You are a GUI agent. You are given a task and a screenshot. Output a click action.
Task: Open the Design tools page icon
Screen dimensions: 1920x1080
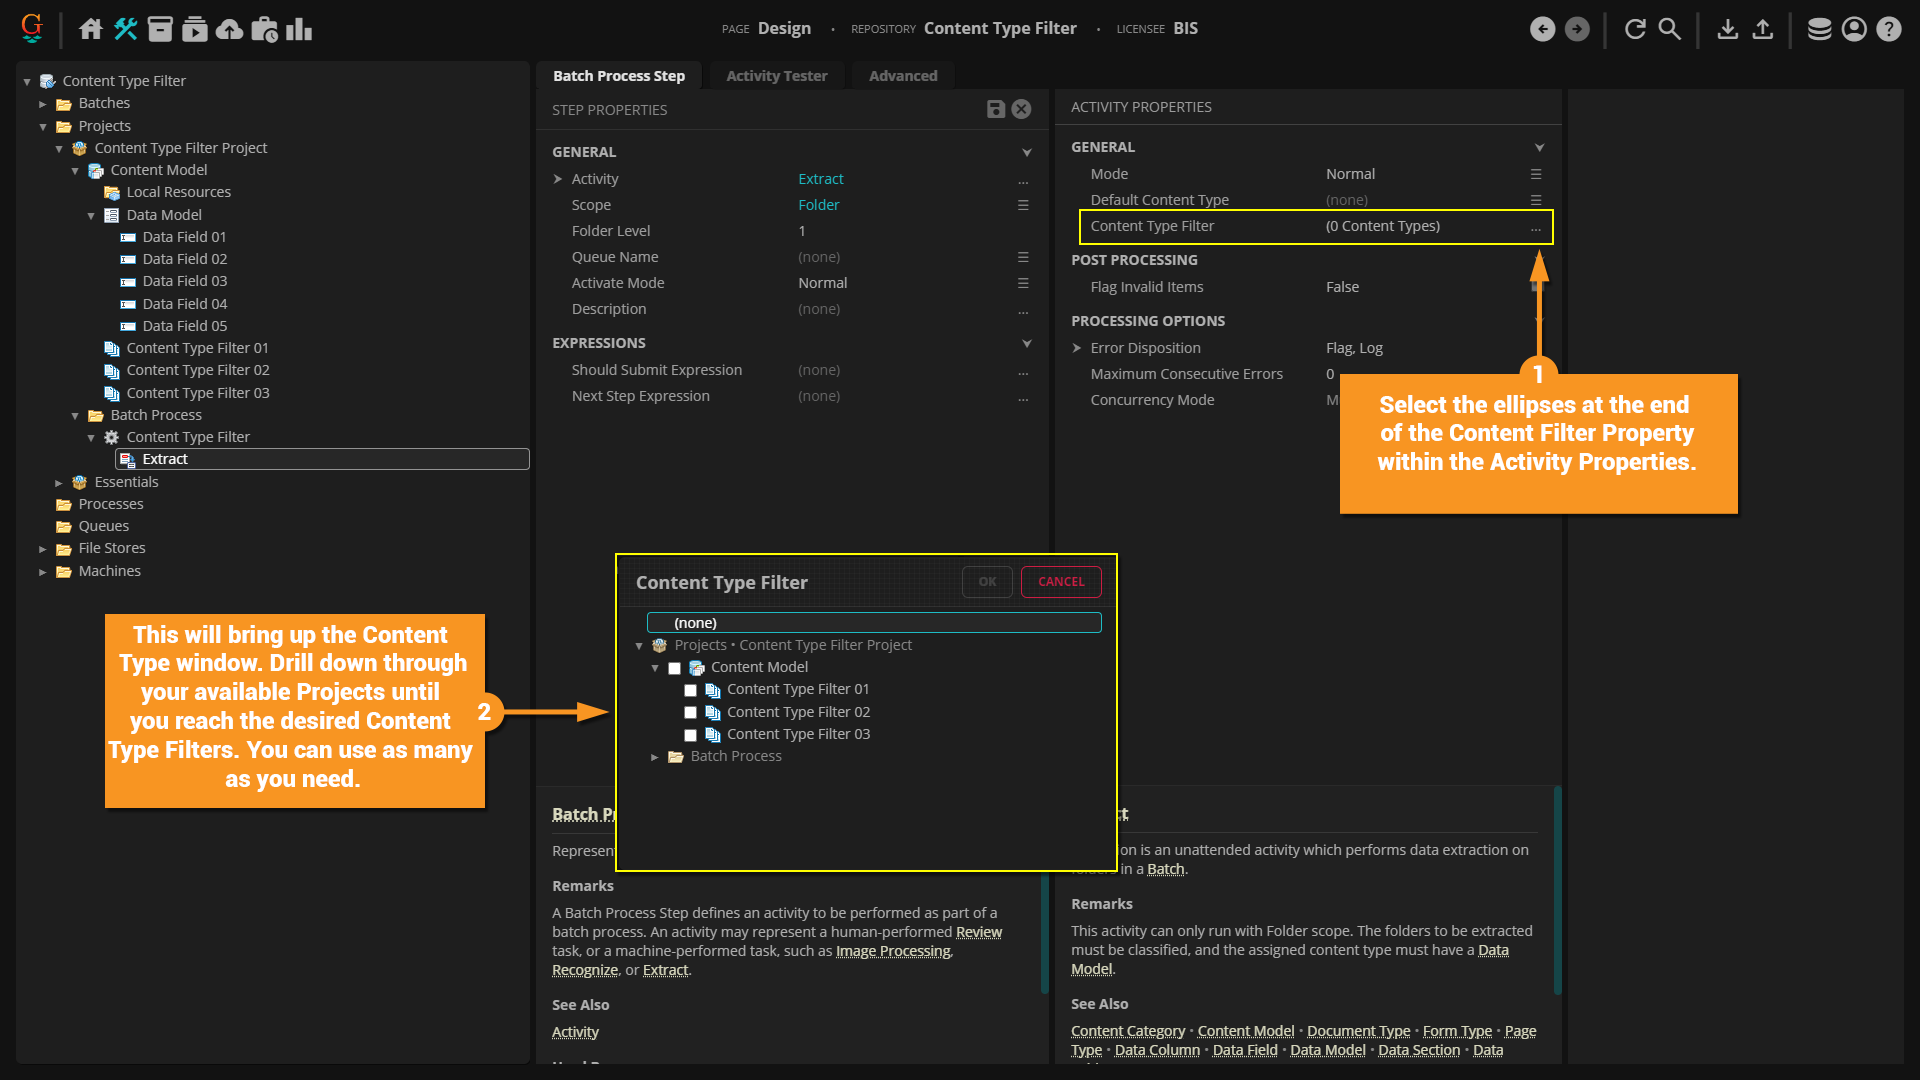(126, 29)
